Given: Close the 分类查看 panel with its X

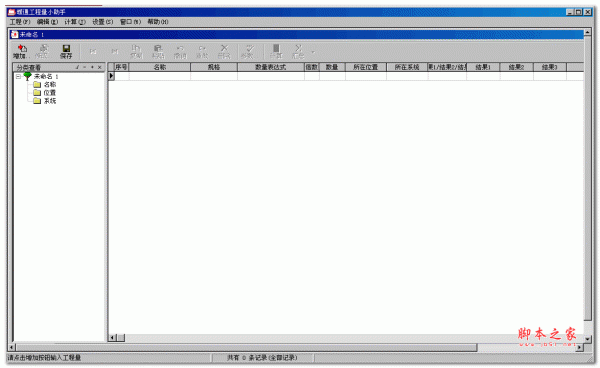Looking at the screenshot, I should click(100, 67).
